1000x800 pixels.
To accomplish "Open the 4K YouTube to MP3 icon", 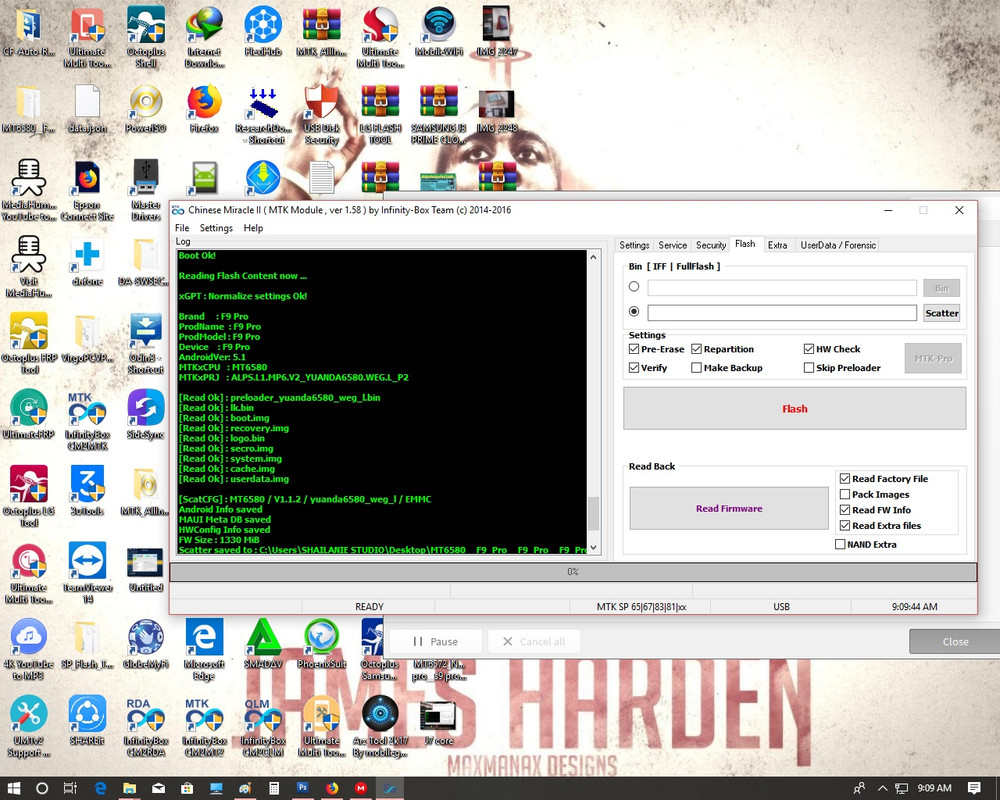I will tap(29, 649).
